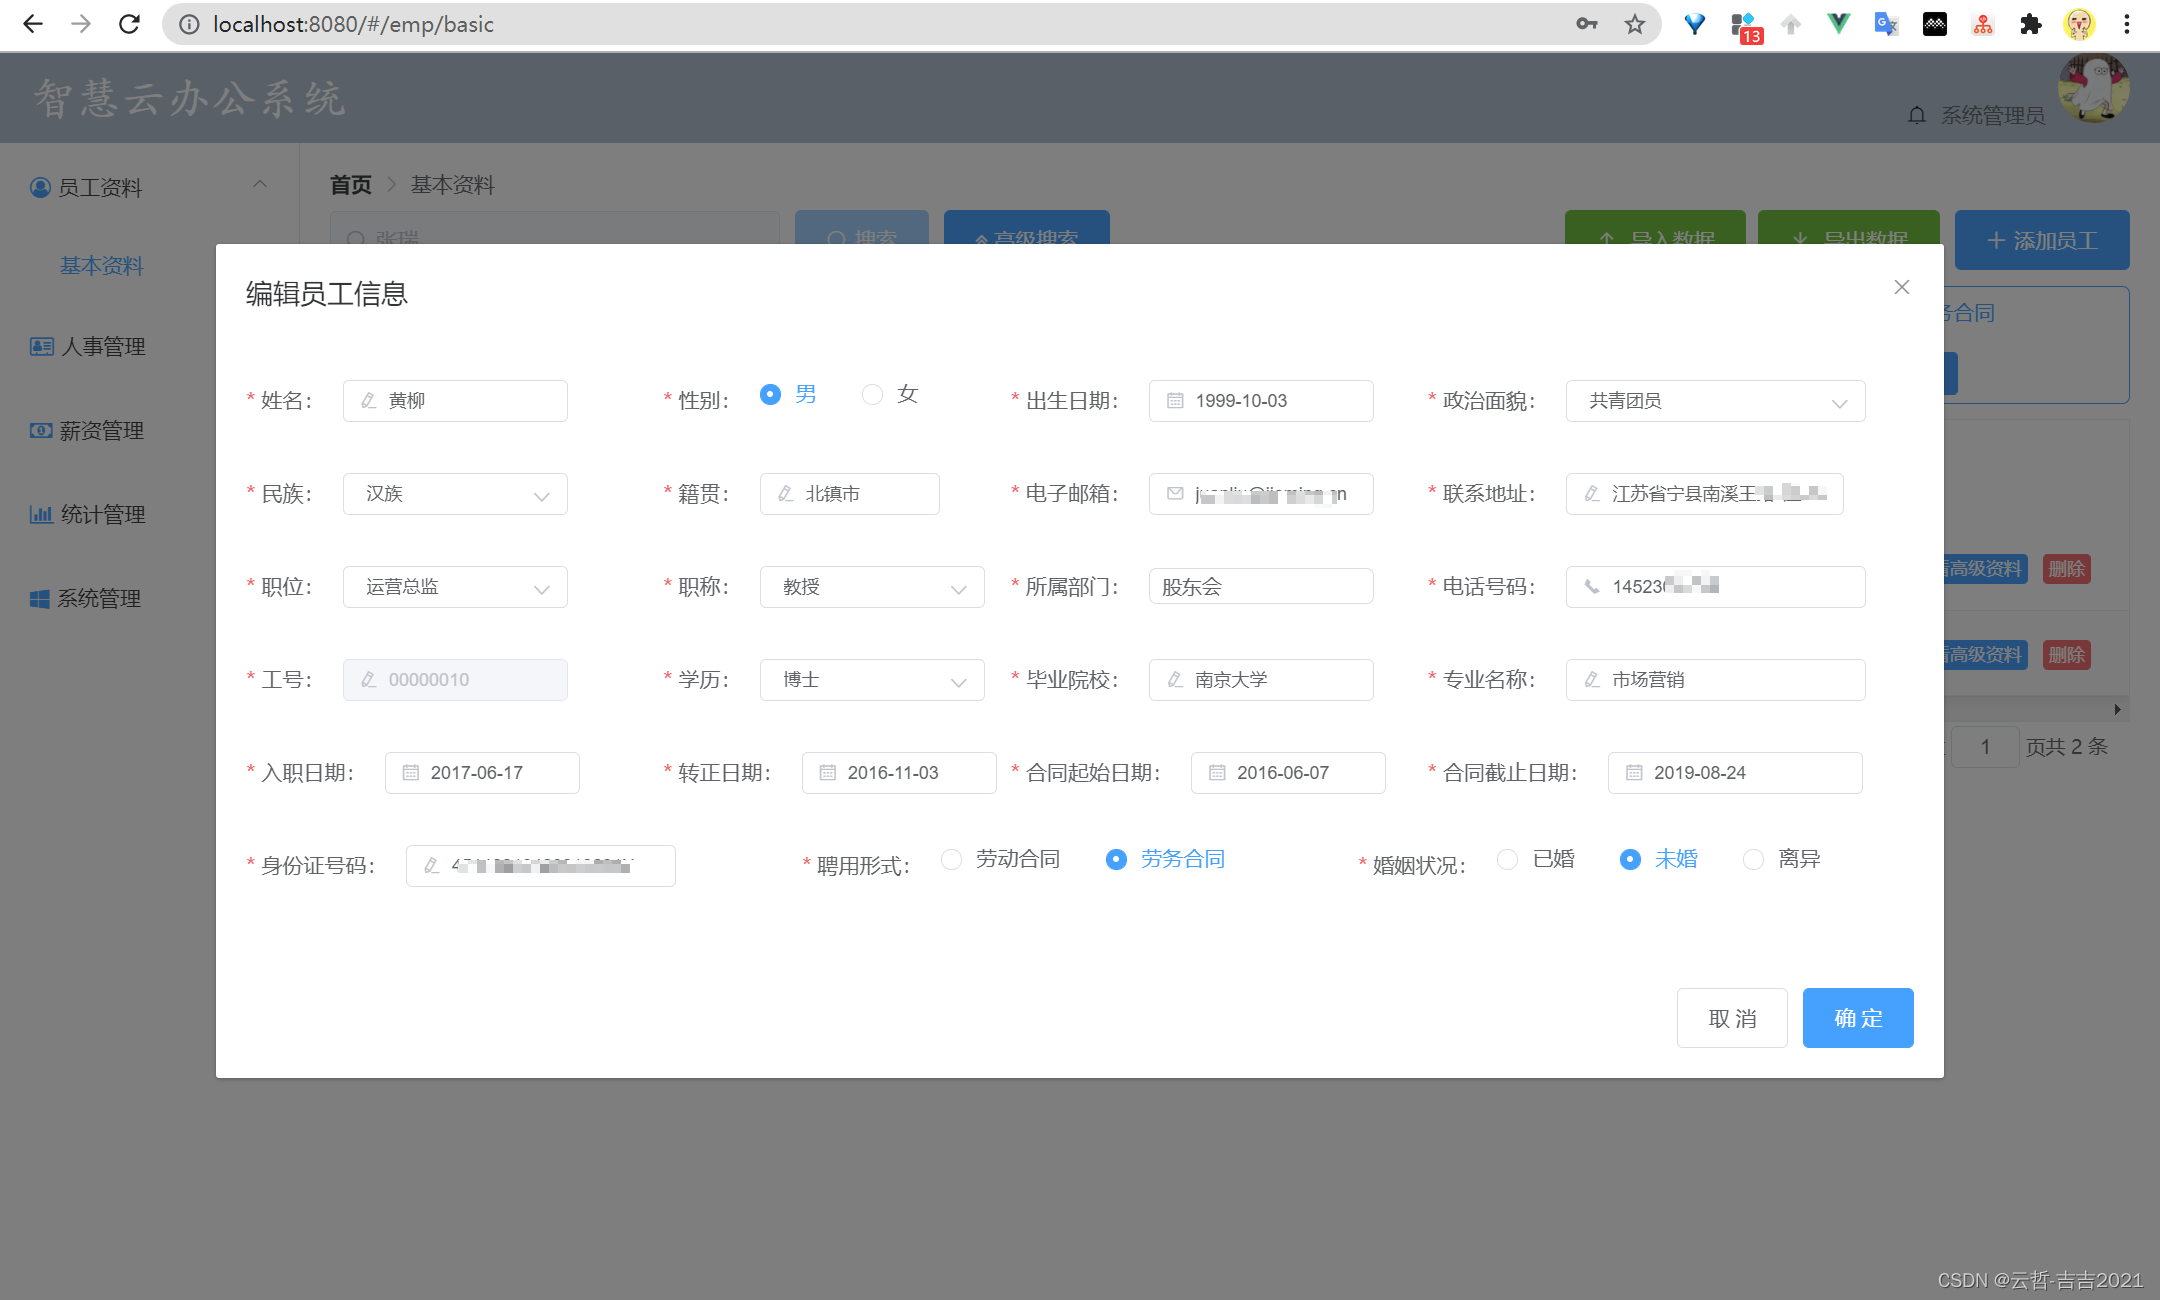
Task: Click the browser reload icon
Action: (129, 24)
